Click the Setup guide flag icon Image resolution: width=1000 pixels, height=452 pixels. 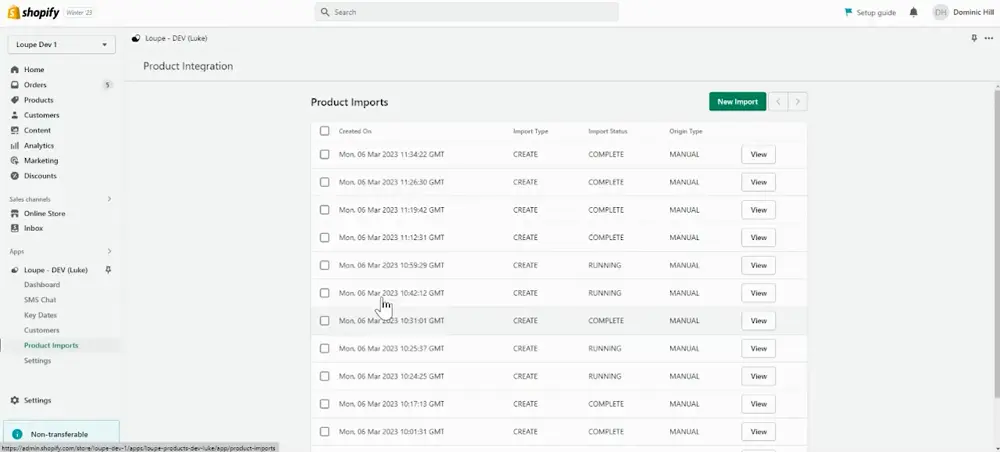pos(848,12)
